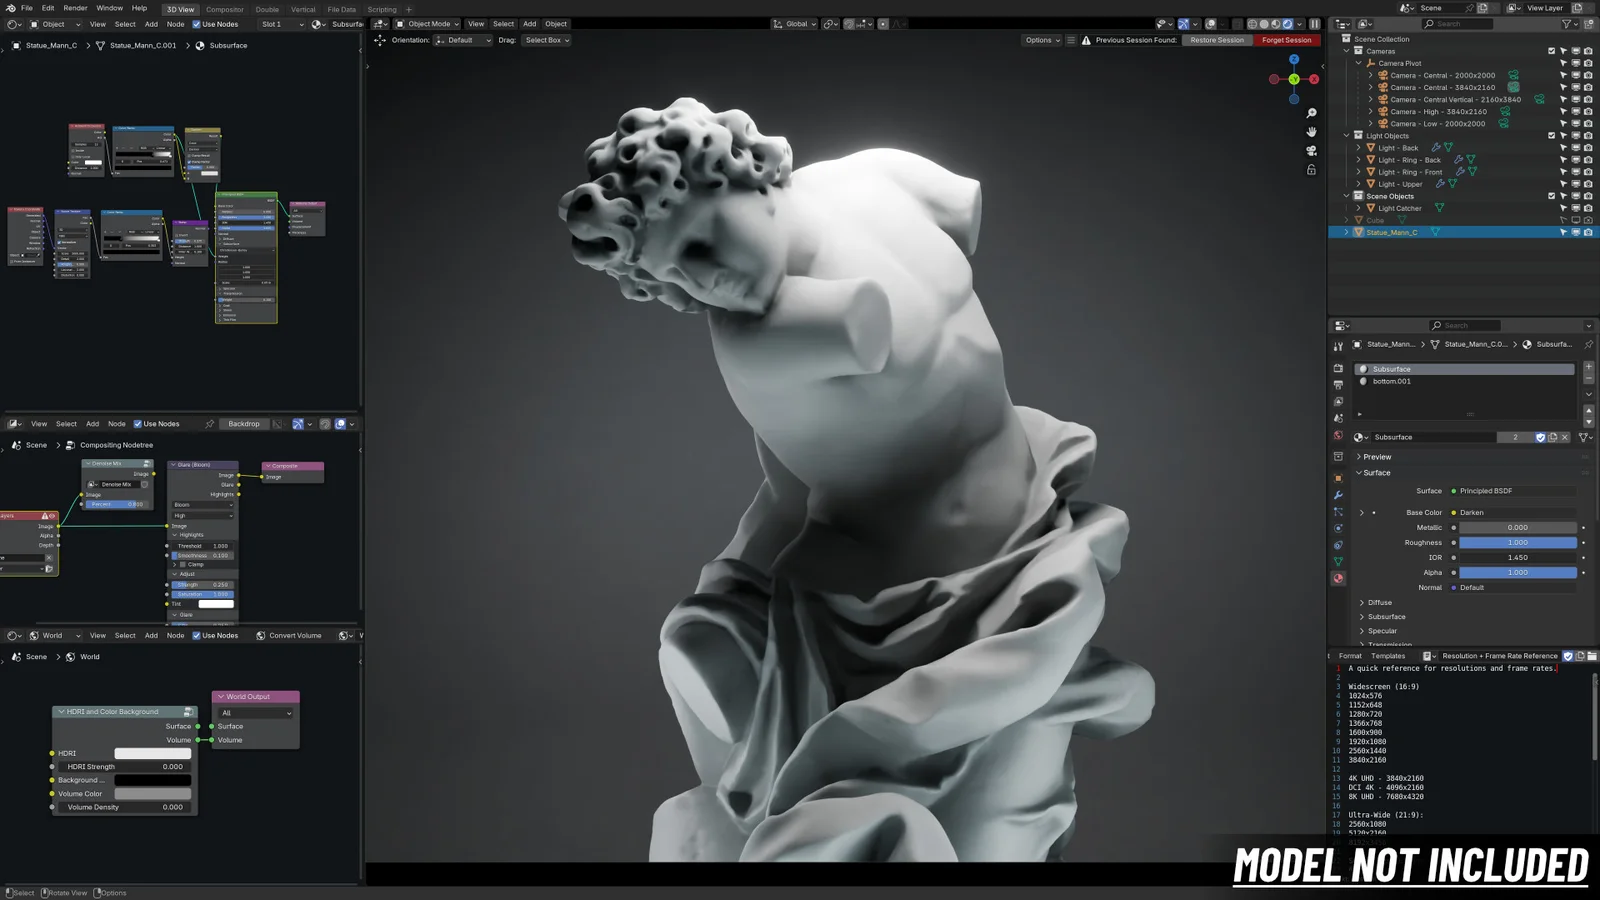The height and width of the screenshot is (900, 1600).
Task: Click the Fake User shield icon beside Subsurface material
Action: tap(1540, 437)
